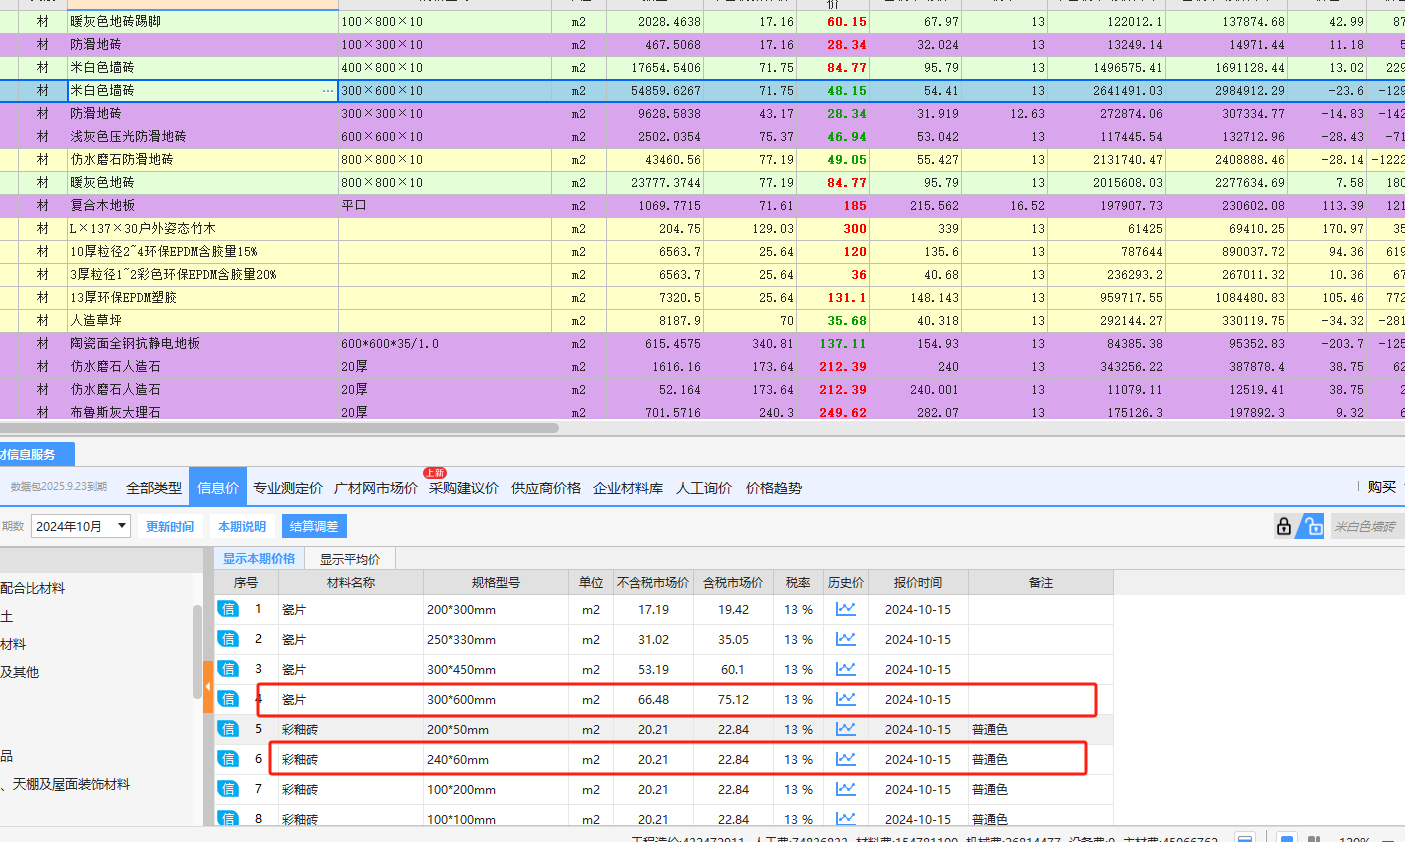Image resolution: width=1405 pixels, height=842 pixels.
Task: Open history price chart for row 3
Action: pyautogui.click(x=846, y=669)
